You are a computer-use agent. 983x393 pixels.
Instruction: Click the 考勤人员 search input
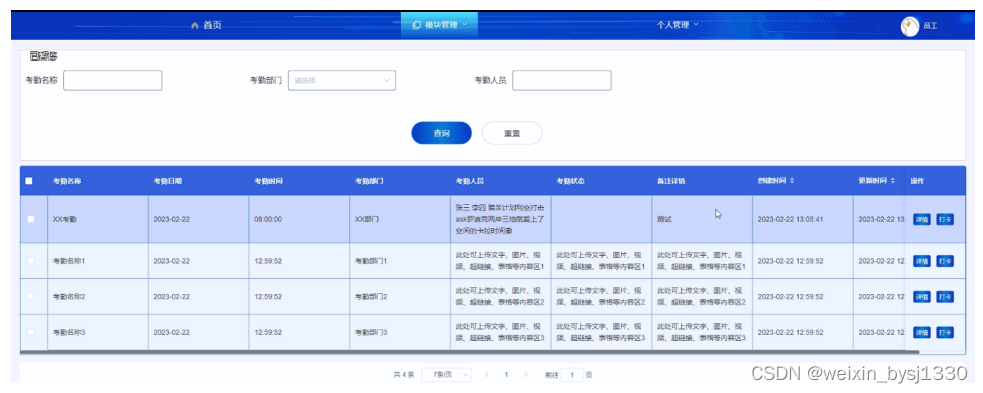click(562, 80)
